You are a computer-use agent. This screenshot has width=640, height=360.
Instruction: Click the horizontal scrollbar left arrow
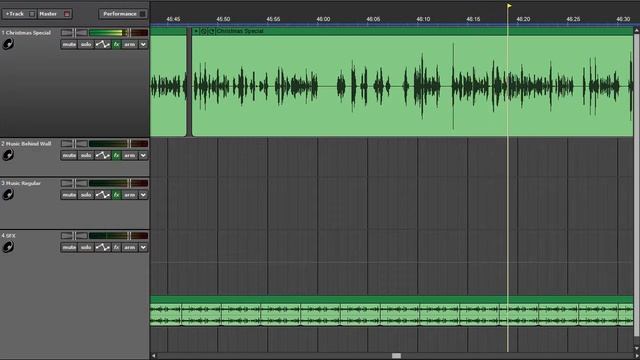[154, 356]
